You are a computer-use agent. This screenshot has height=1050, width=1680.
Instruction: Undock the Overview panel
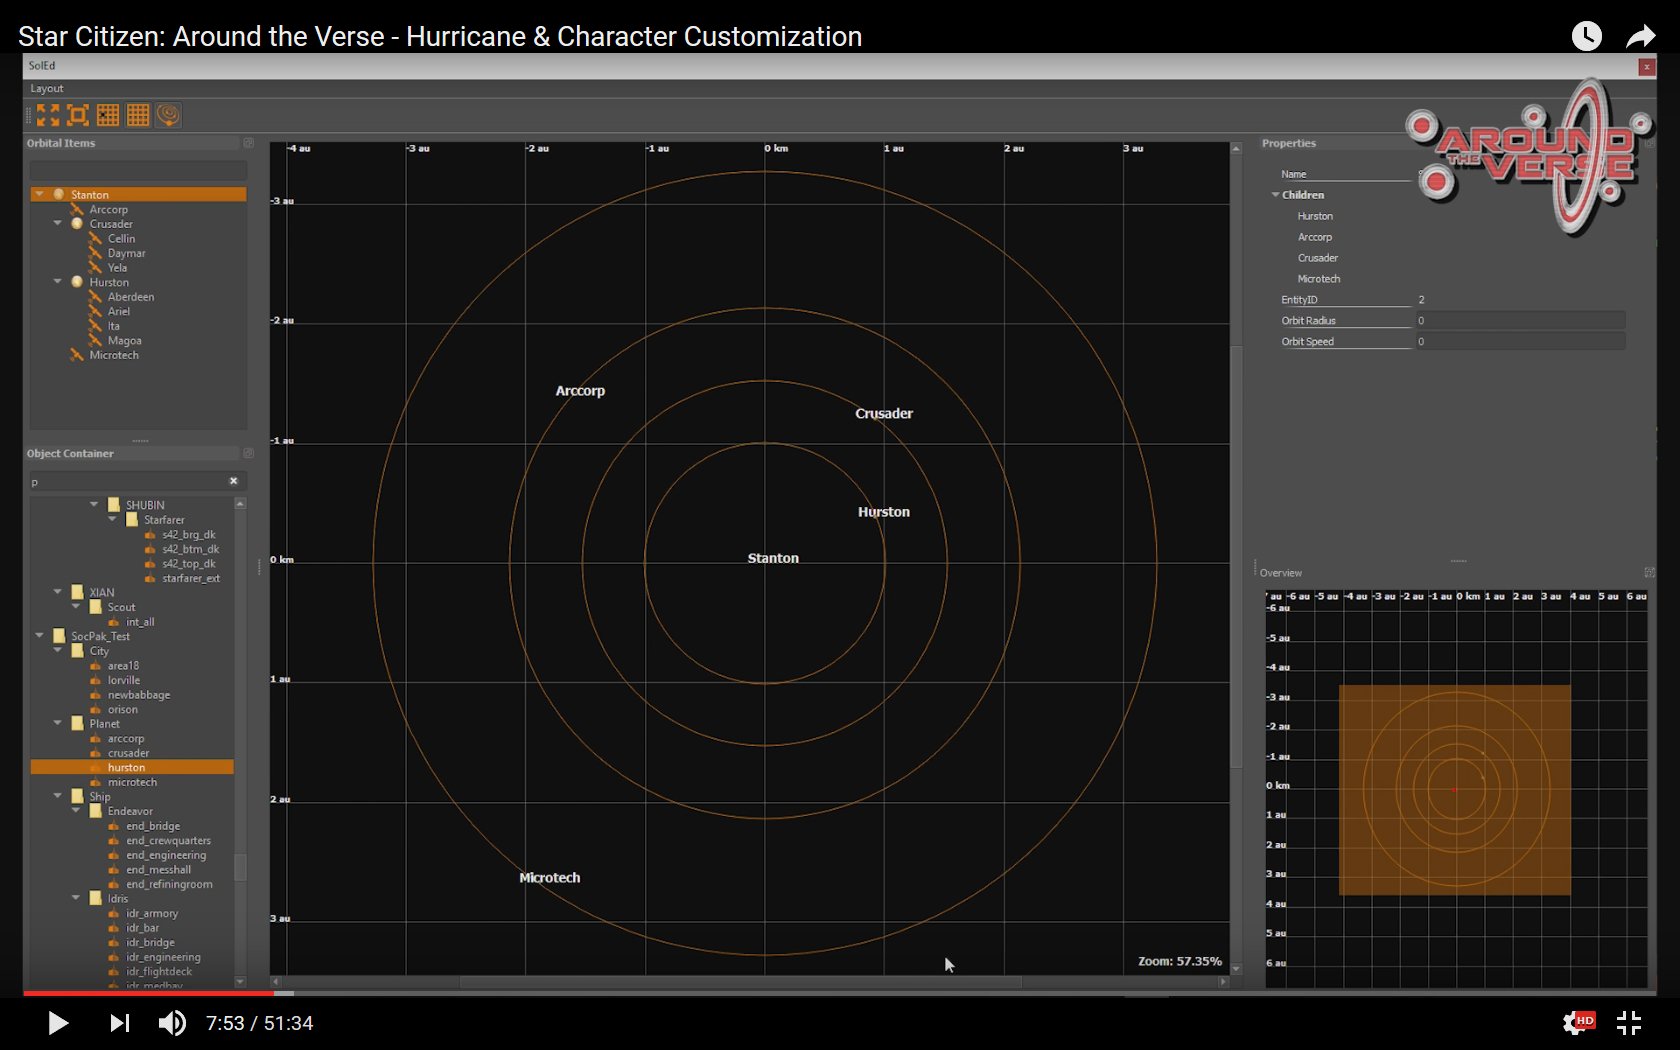(1649, 573)
